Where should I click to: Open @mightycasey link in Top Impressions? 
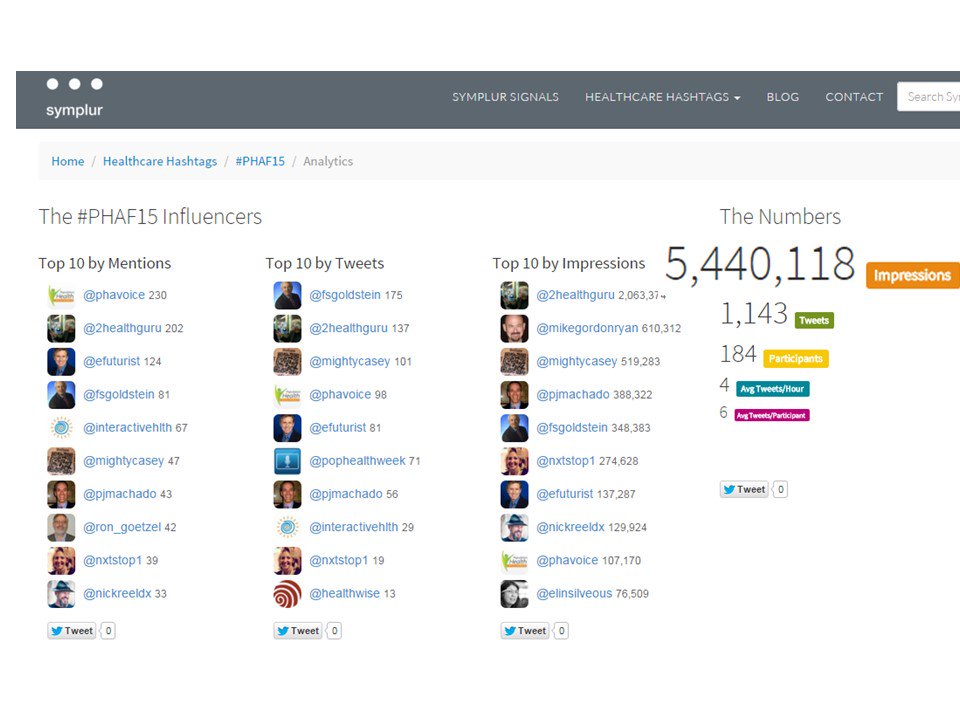577,361
